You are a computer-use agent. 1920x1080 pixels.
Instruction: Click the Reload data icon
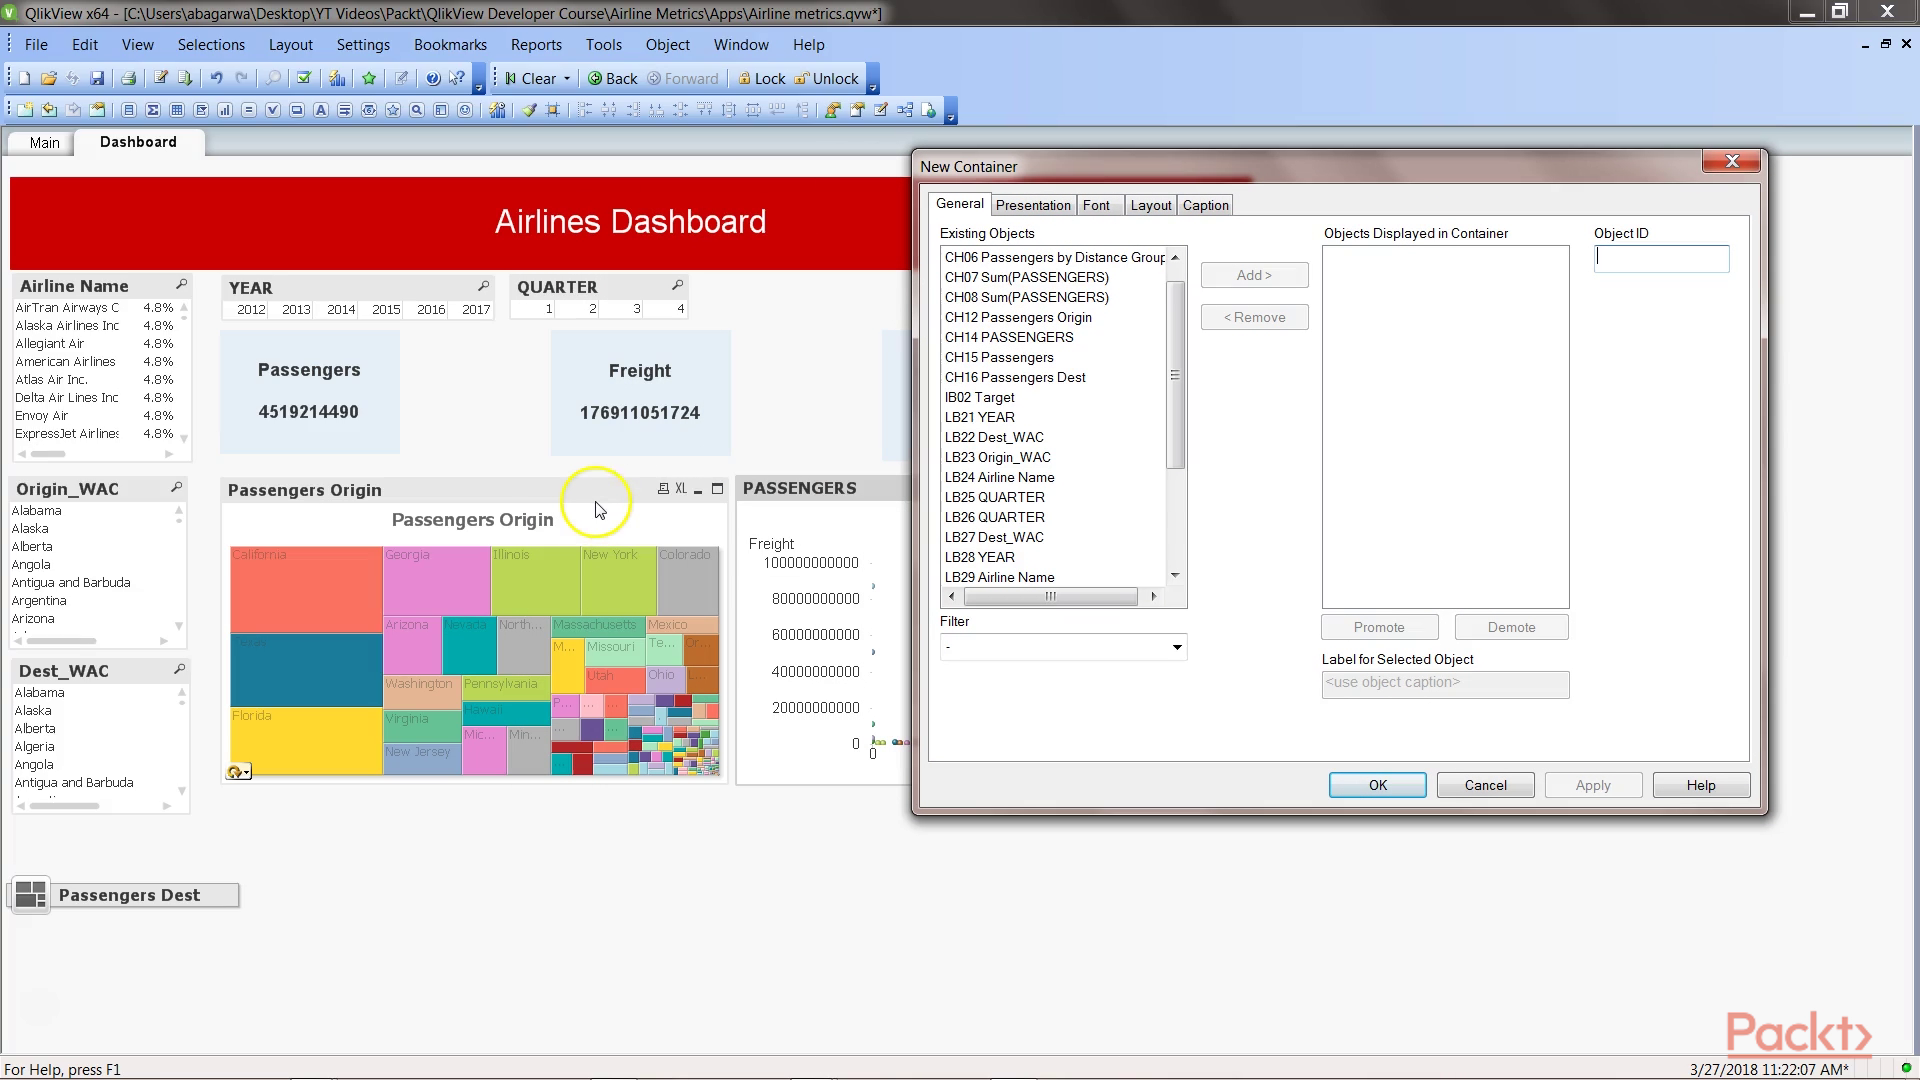[x=185, y=78]
